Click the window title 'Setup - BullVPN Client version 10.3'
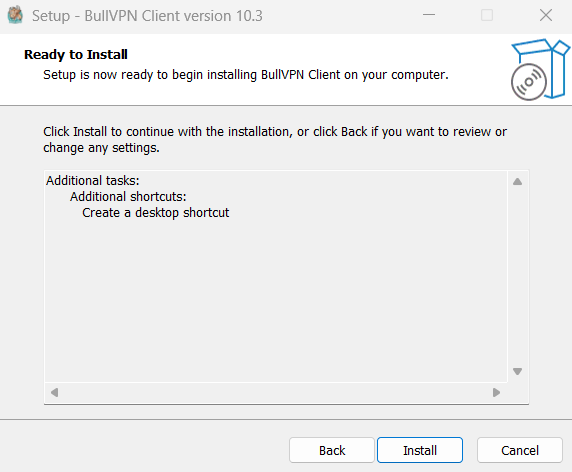The image size is (572, 472). (147, 16)
